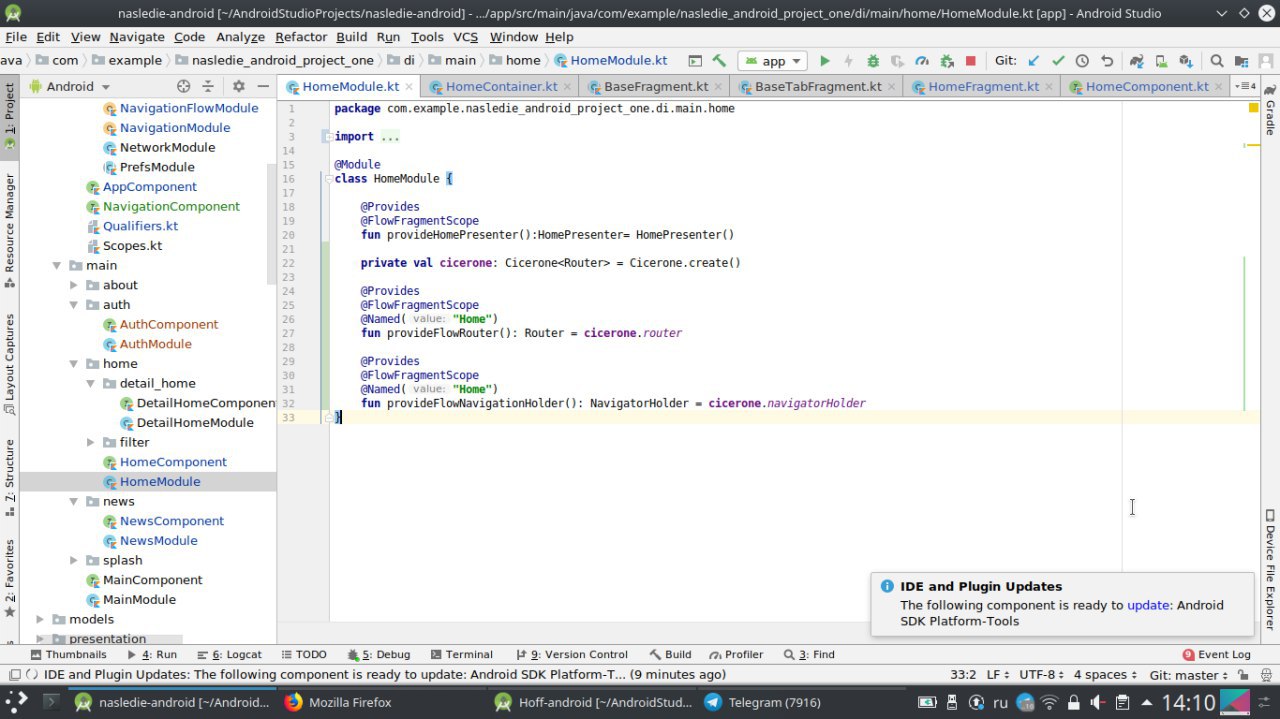Screen dimensions: 1280x719
Task: Switch to the HomeFragment.kt tab
Action: [x=983, y=86]
